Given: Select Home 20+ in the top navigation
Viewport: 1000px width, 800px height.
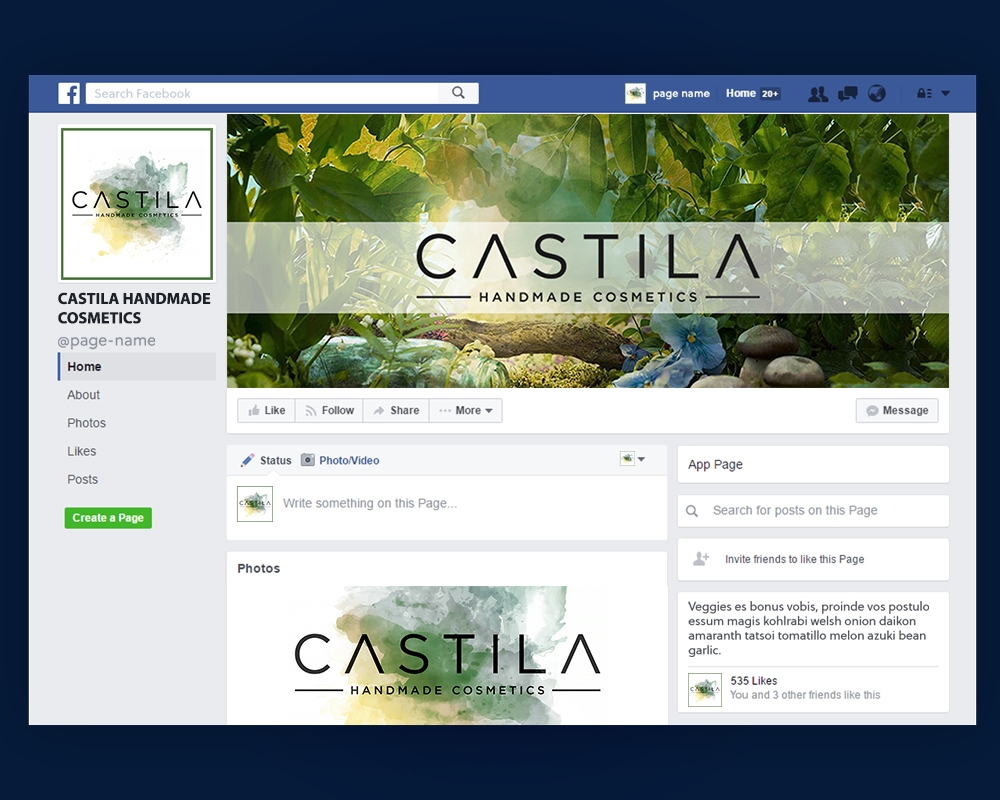Looking at the screenshot, I should click(752, 93).
